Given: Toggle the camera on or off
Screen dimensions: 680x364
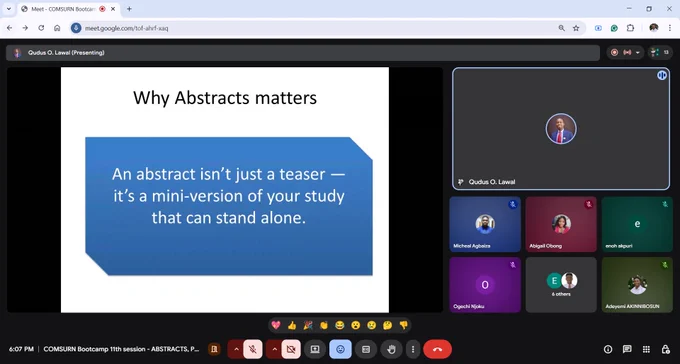Looking at the screenshot, I should (291, 349).
